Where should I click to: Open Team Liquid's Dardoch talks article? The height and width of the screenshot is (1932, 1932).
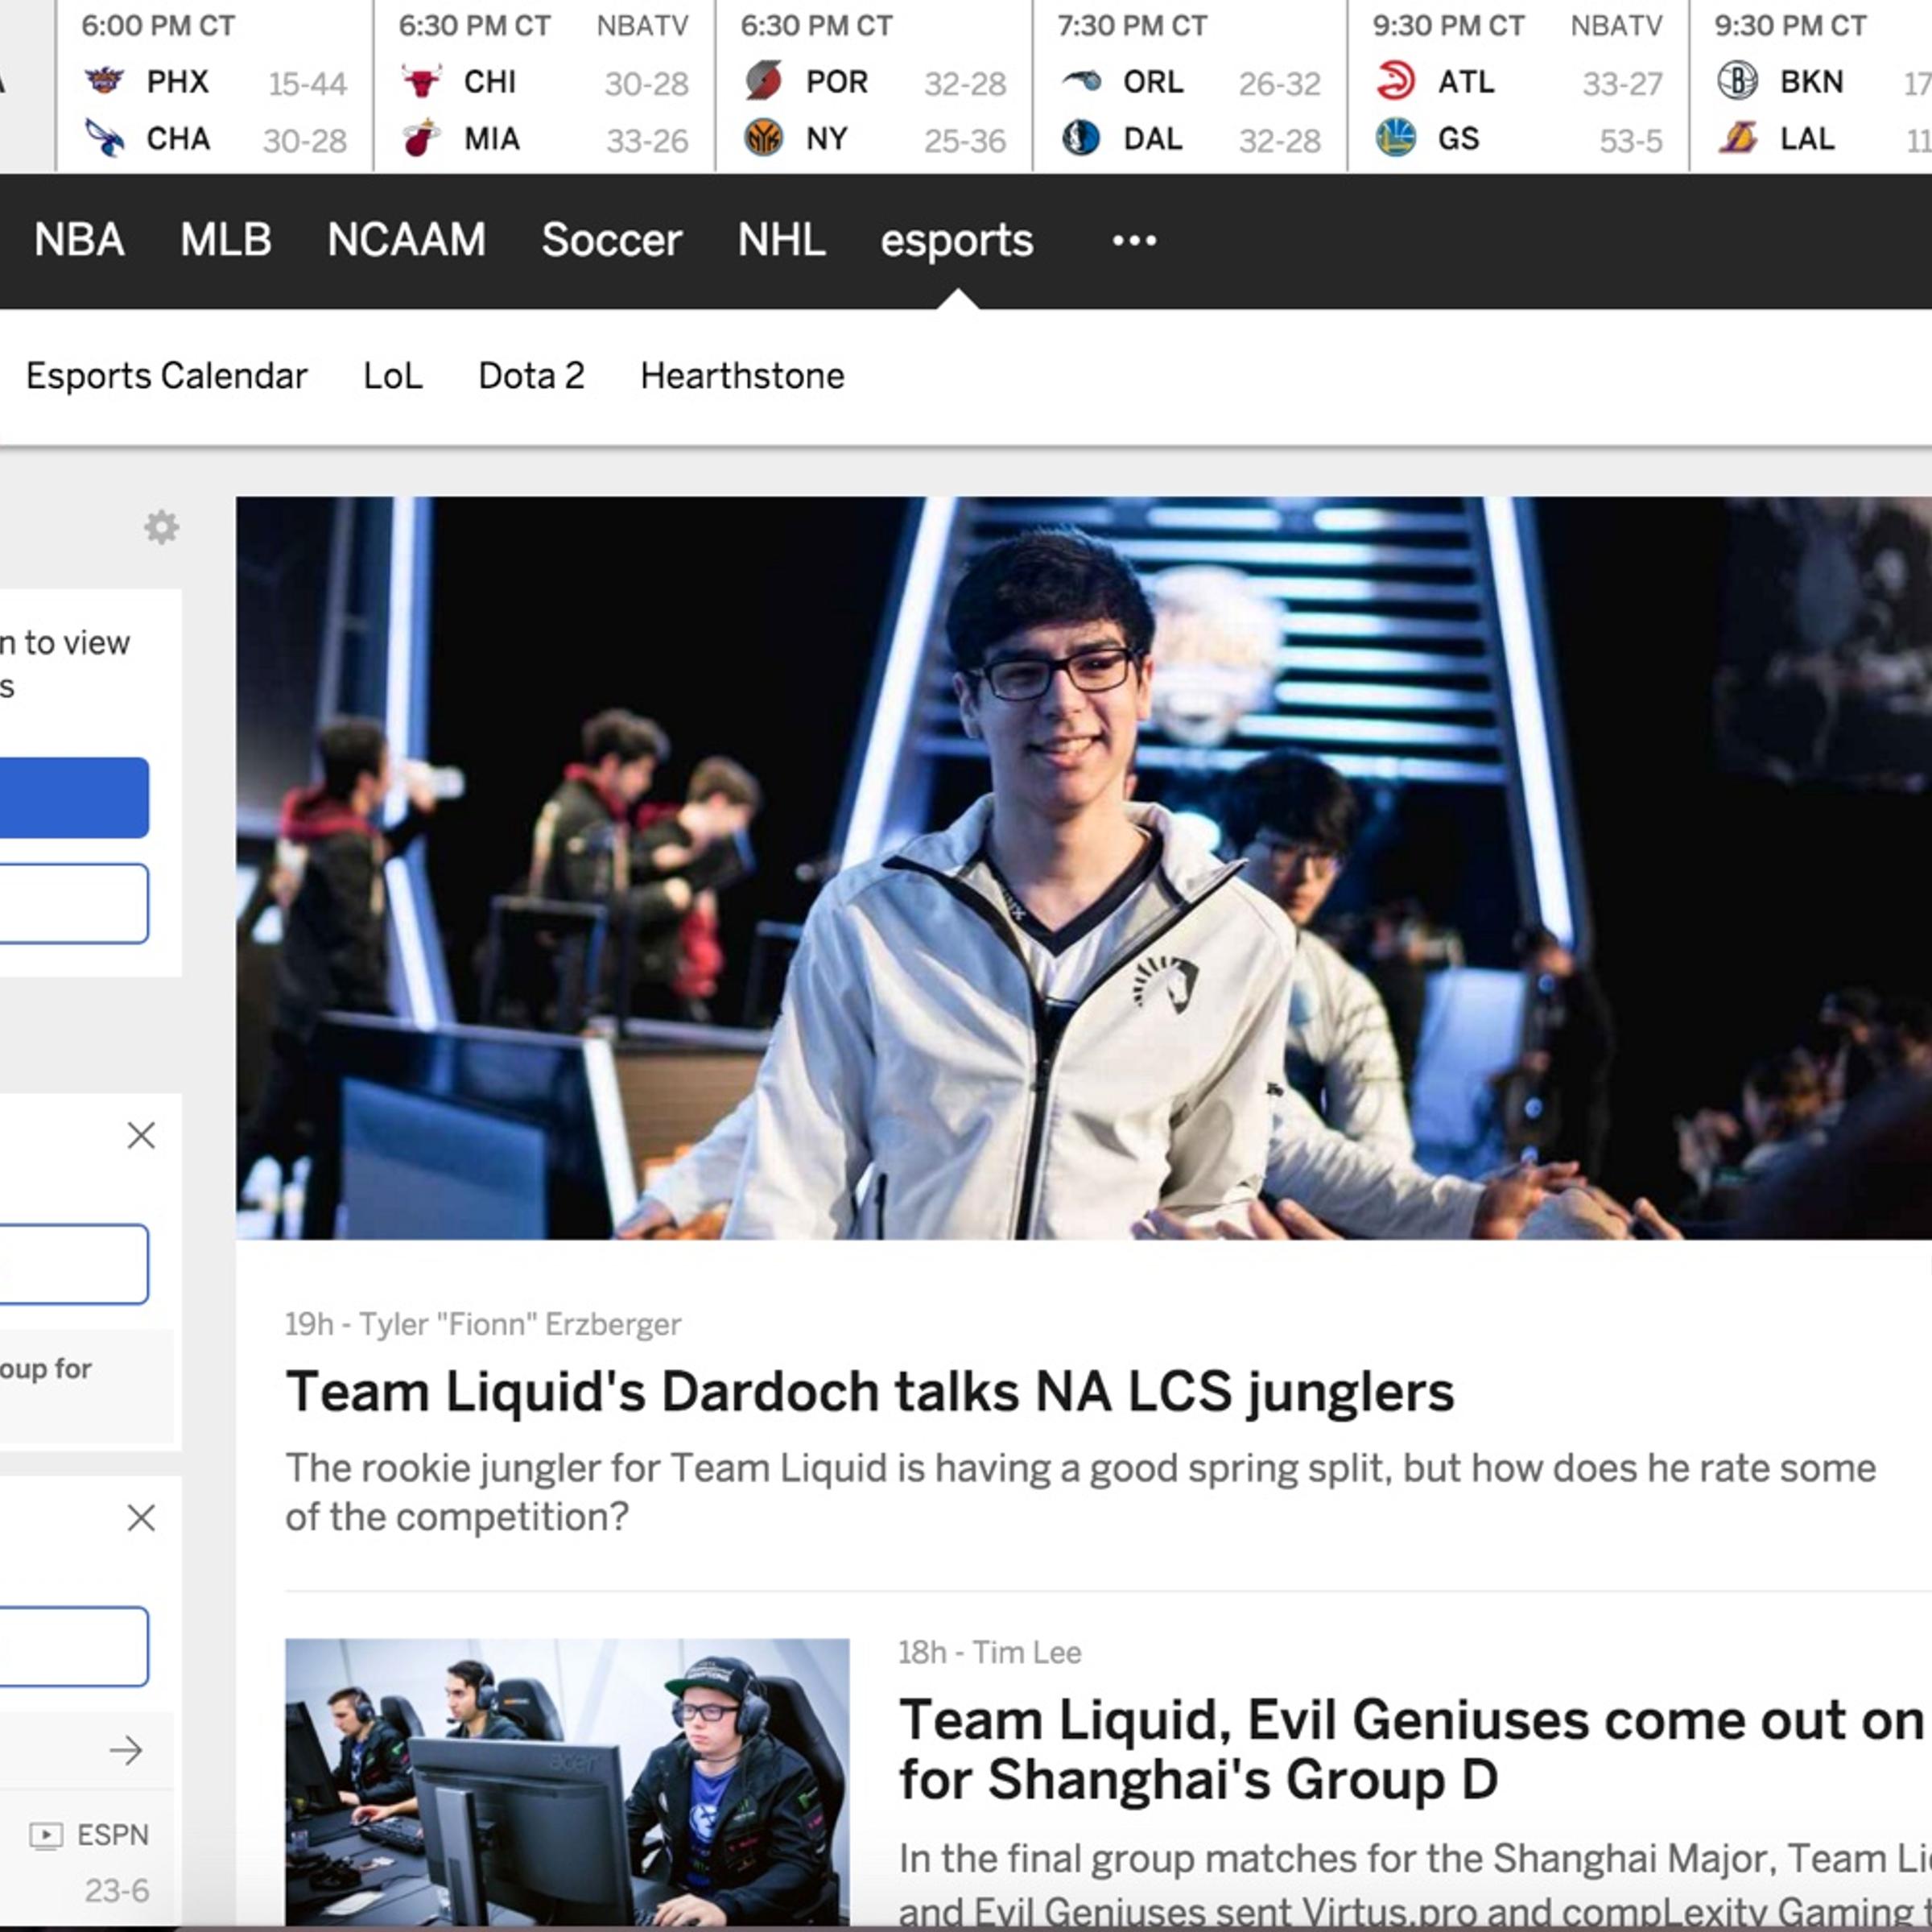pyautogui.click(x=870, y=1391)
